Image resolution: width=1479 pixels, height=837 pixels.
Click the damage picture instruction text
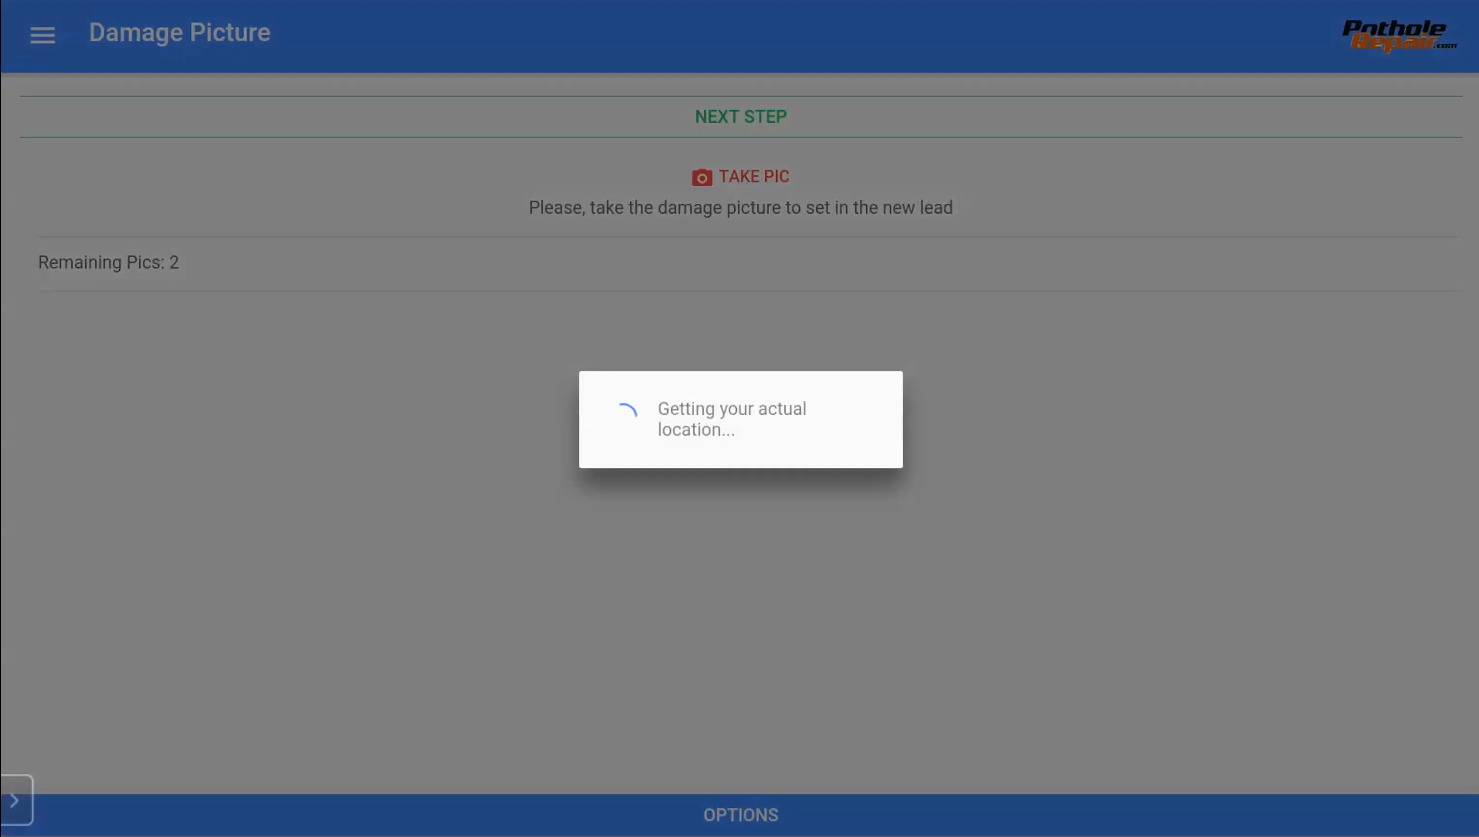coord(741,208)
